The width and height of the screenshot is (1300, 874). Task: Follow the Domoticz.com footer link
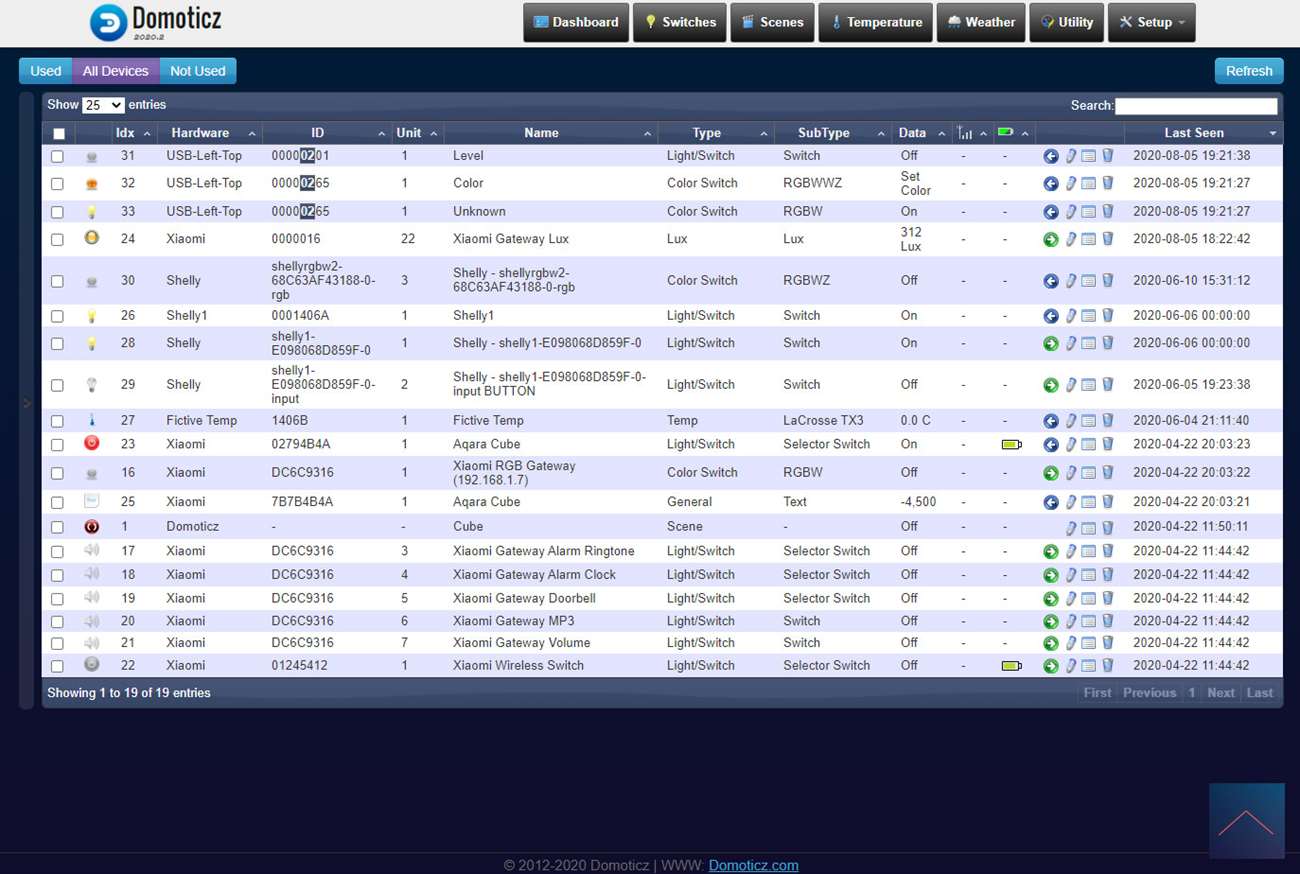(x=753, y=865)
